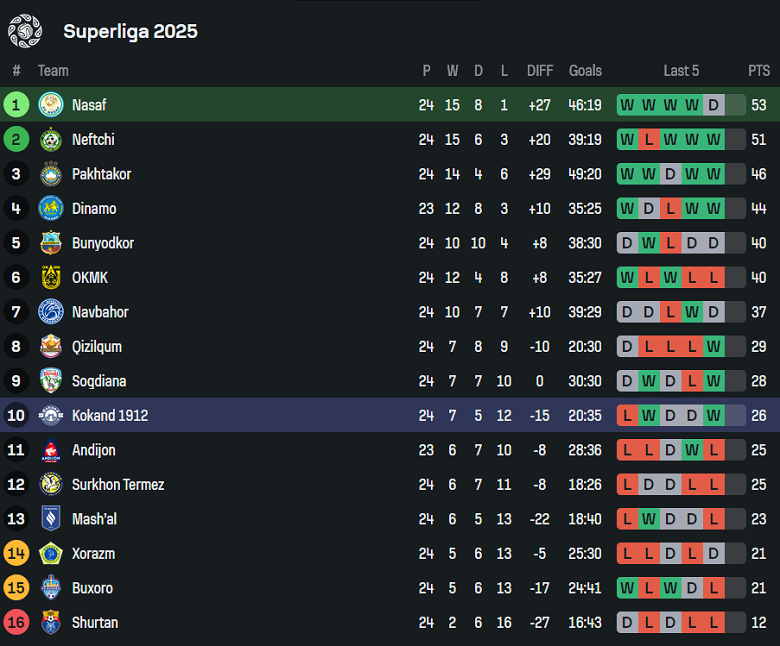
Task: Click the Goals column header
Action: click(x=585, y=71)
